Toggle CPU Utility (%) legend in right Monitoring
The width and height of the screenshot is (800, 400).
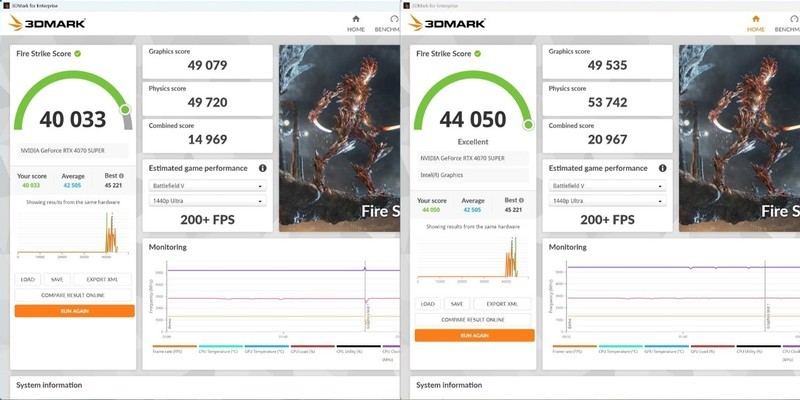pos(758,349)
